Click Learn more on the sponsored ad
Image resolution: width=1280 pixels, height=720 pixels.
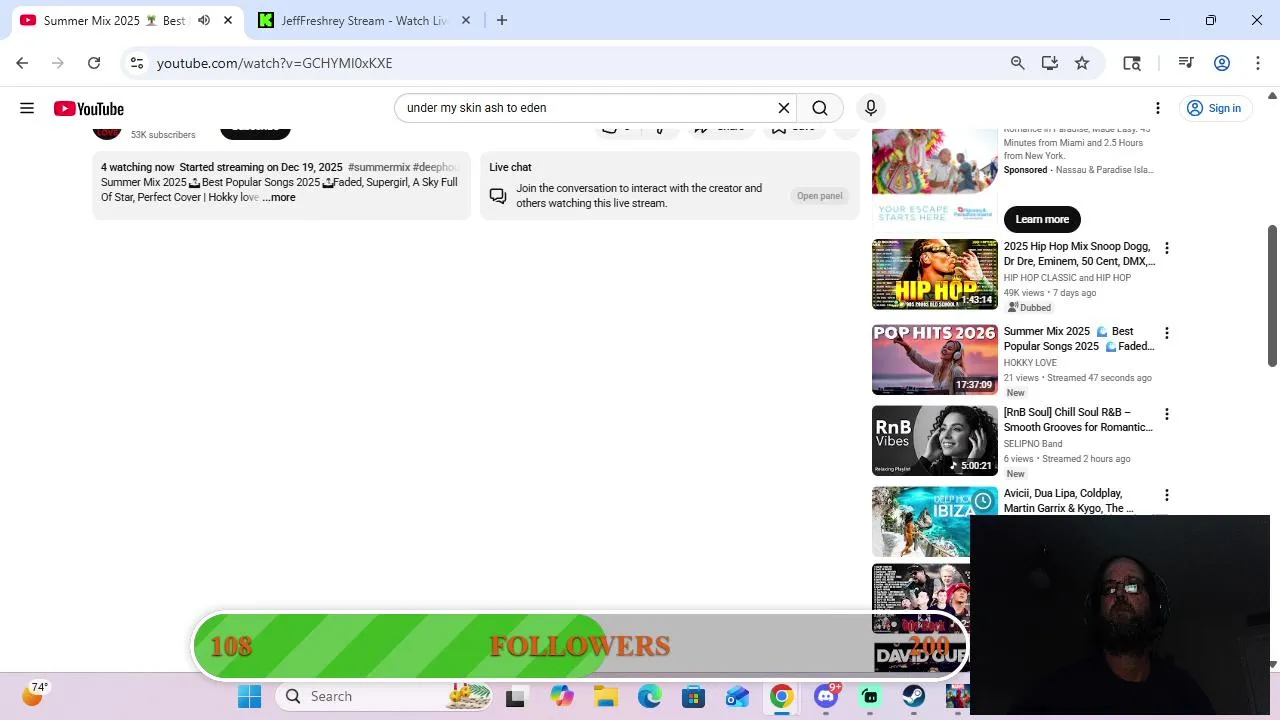point(1042,219)
